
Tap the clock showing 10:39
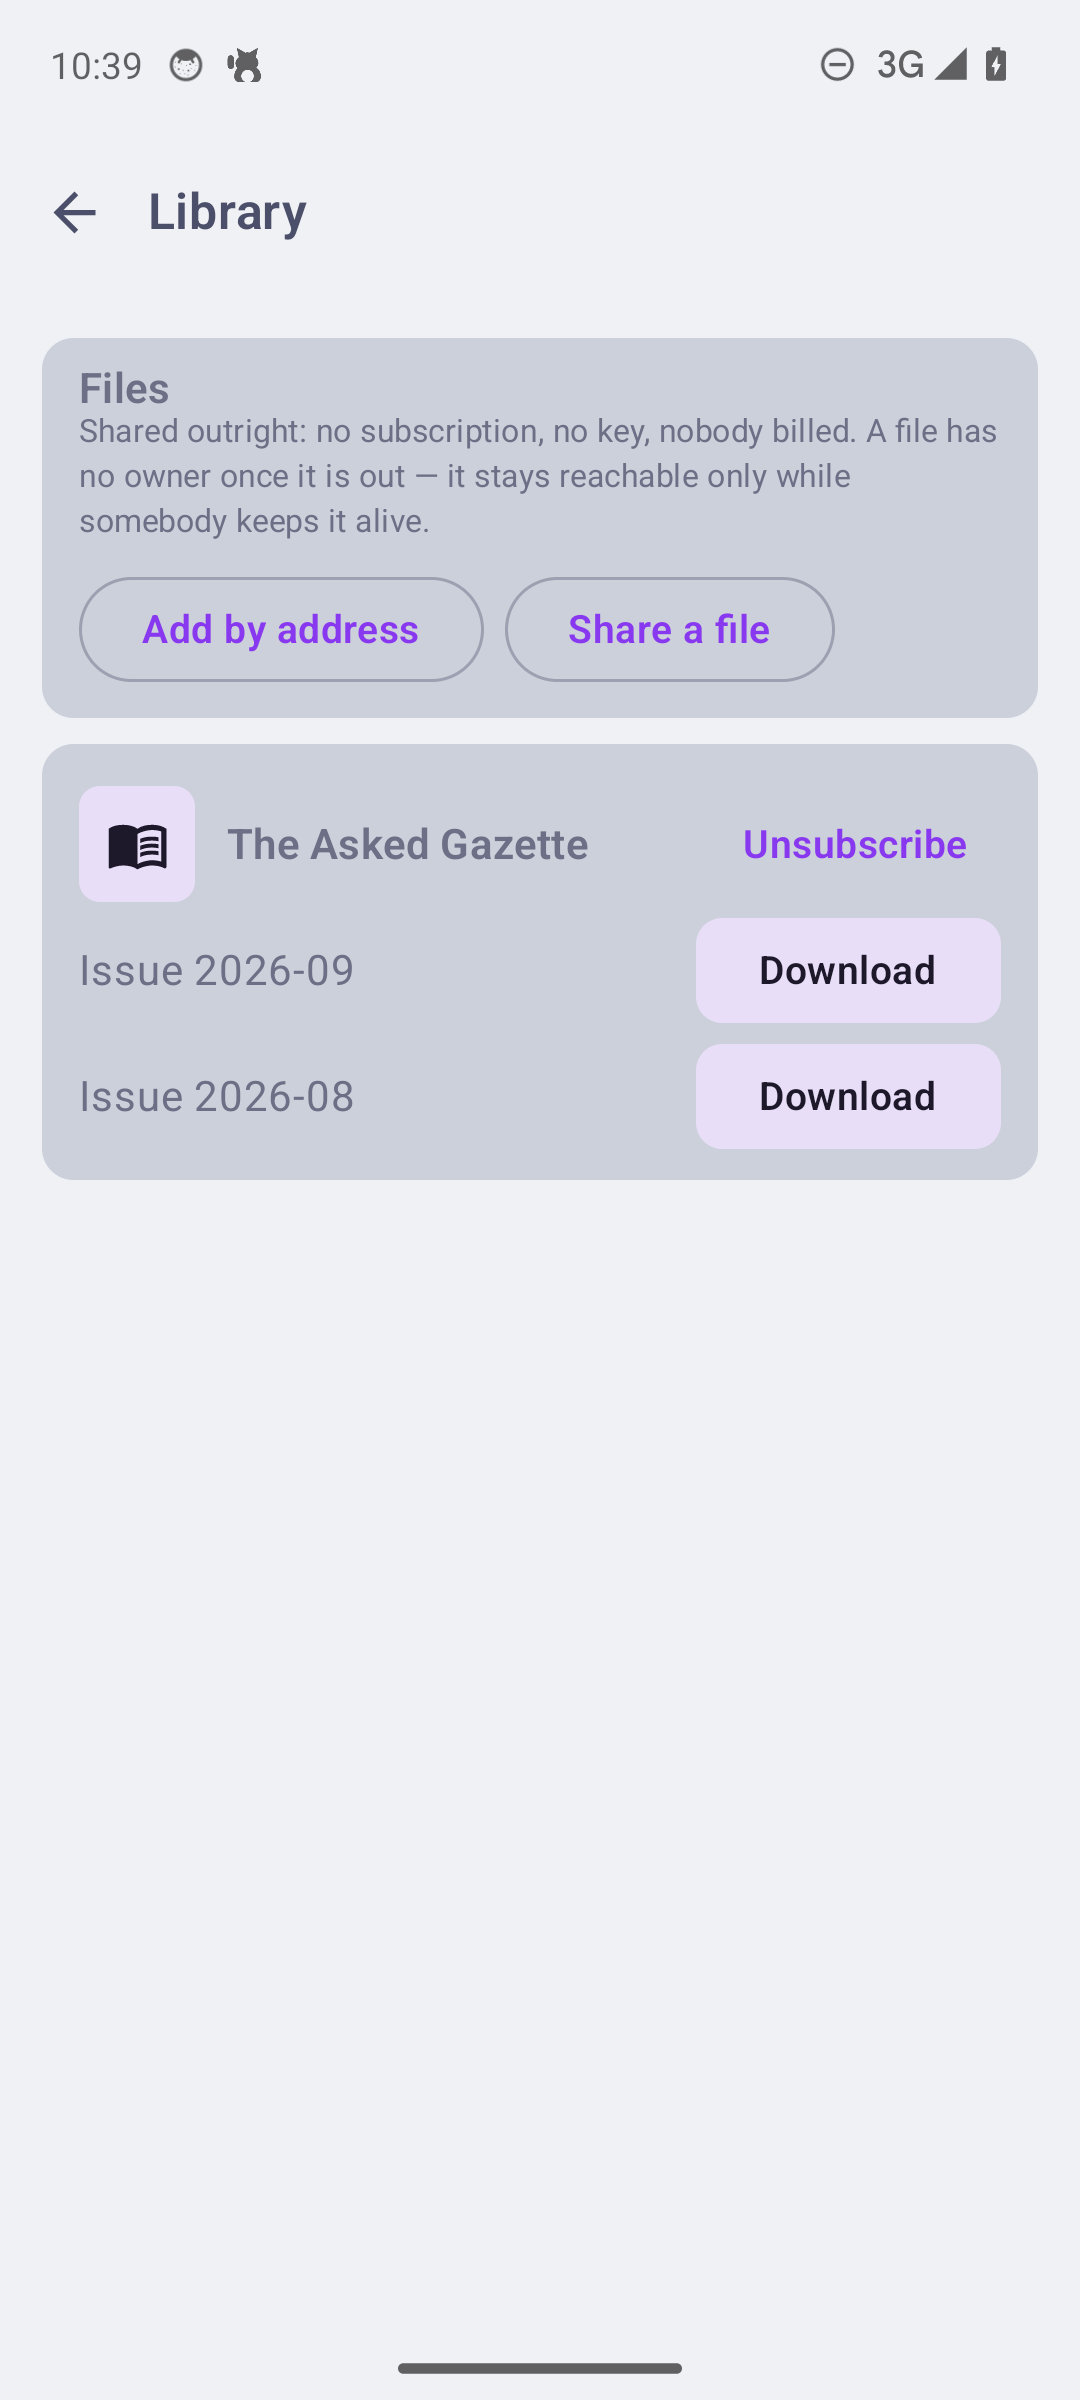tap(96, 65)
